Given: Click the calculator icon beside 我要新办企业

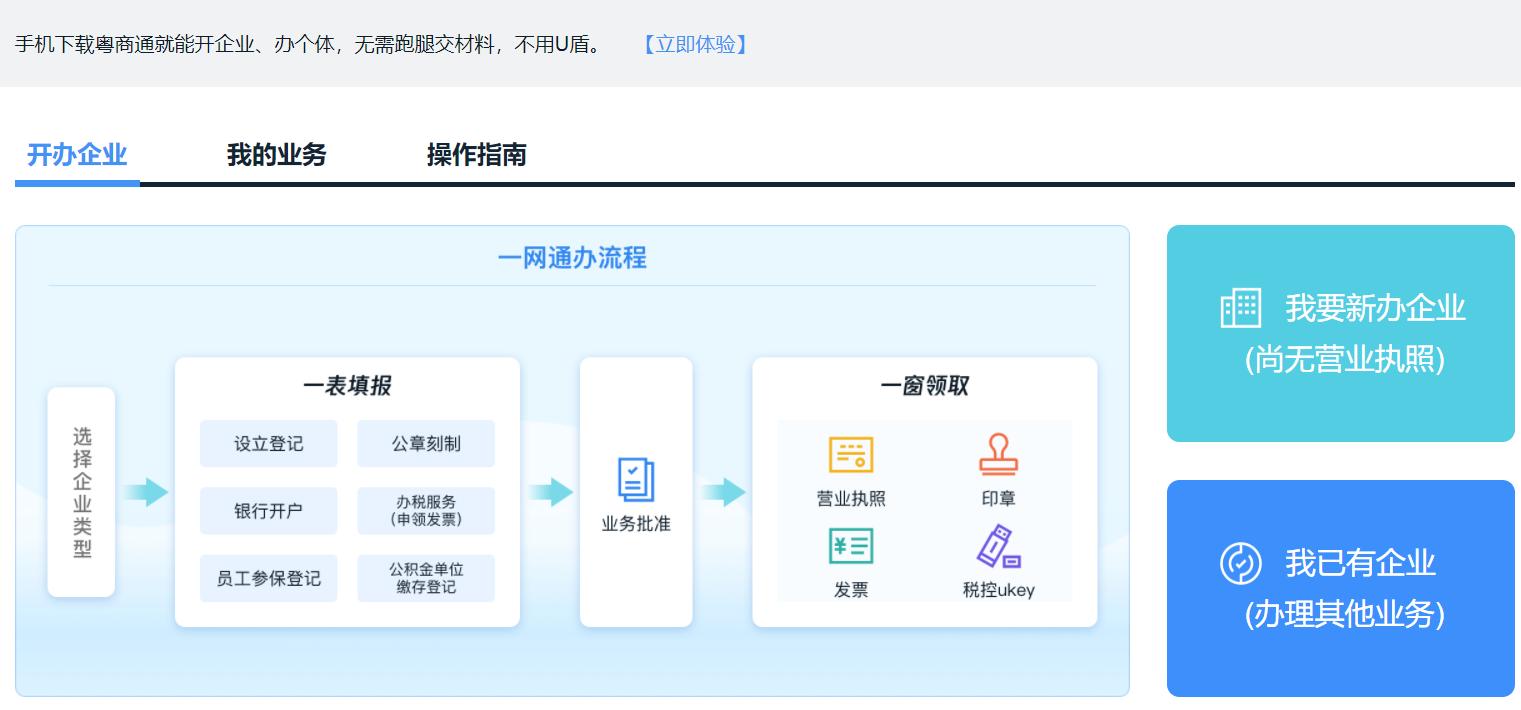Looking at the screenshot, I should (x=1241, y=308).
